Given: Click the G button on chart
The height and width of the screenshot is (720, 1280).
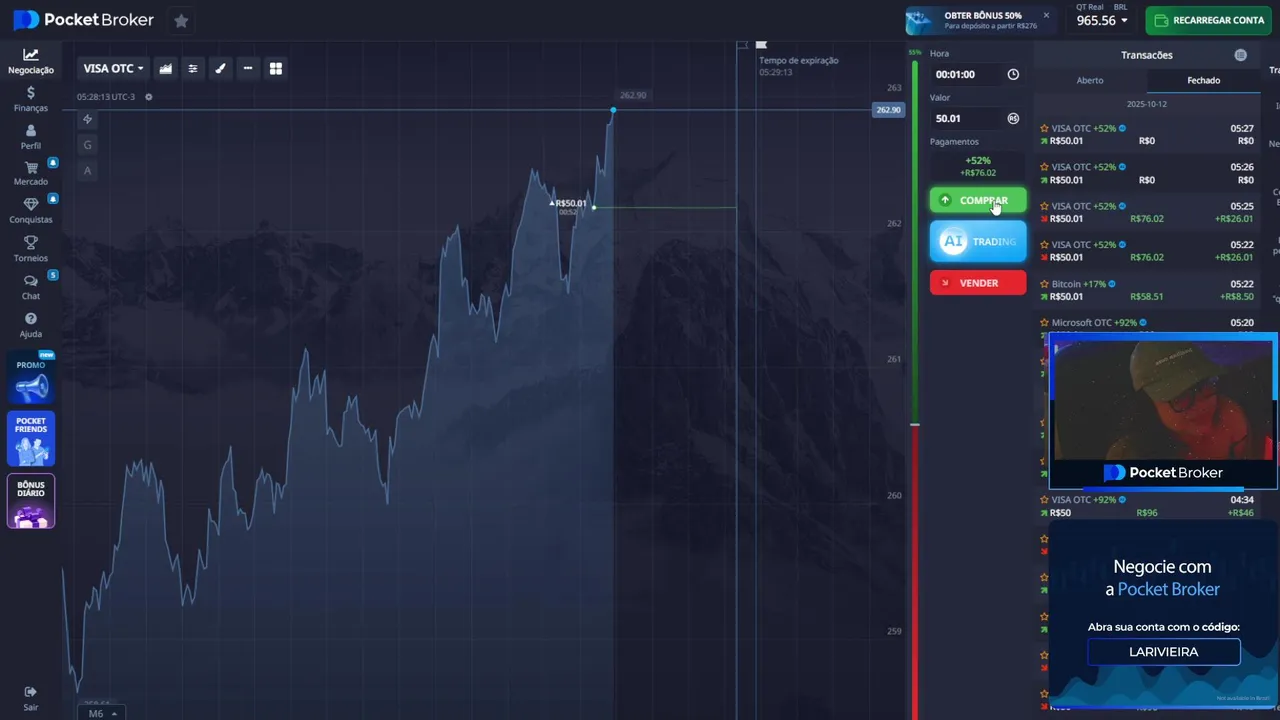Looking at the screenshot, I should (x=87, y=145).
